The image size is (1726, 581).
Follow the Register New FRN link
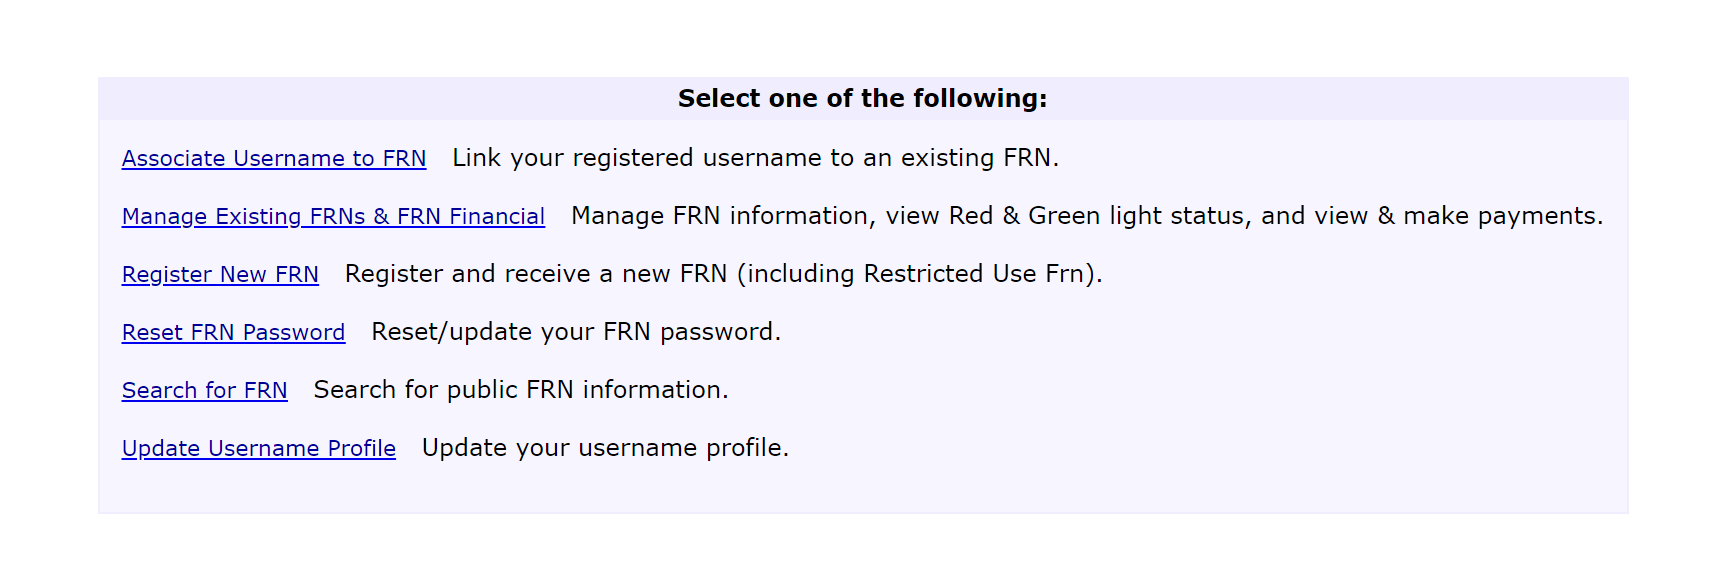(x=220, y=275)
